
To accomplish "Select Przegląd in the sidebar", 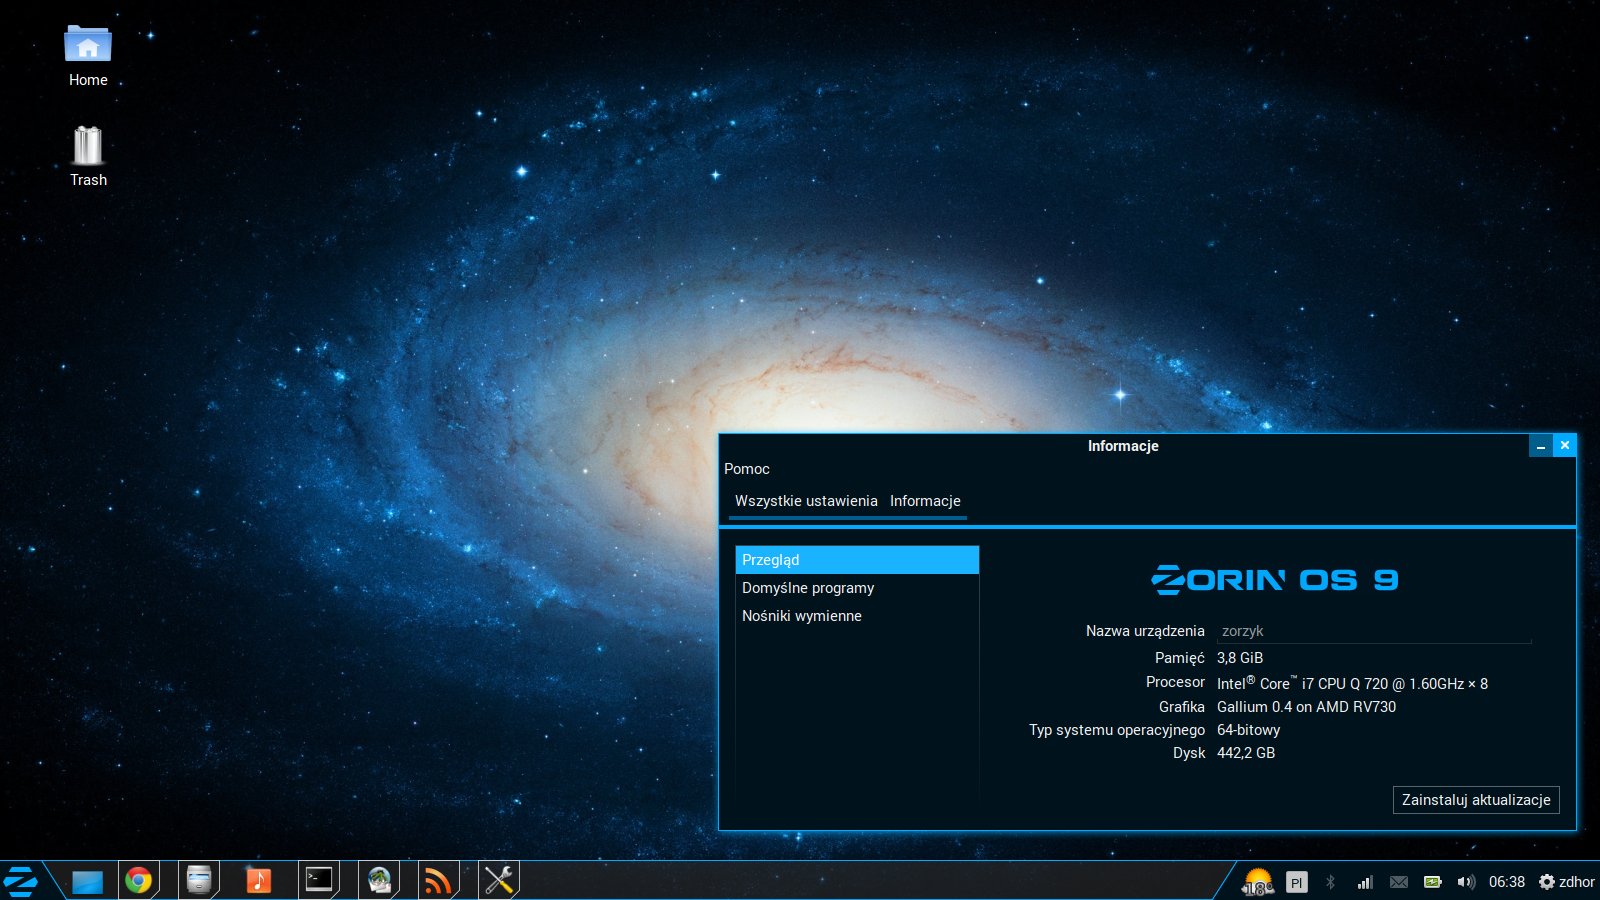I will 857,560.
